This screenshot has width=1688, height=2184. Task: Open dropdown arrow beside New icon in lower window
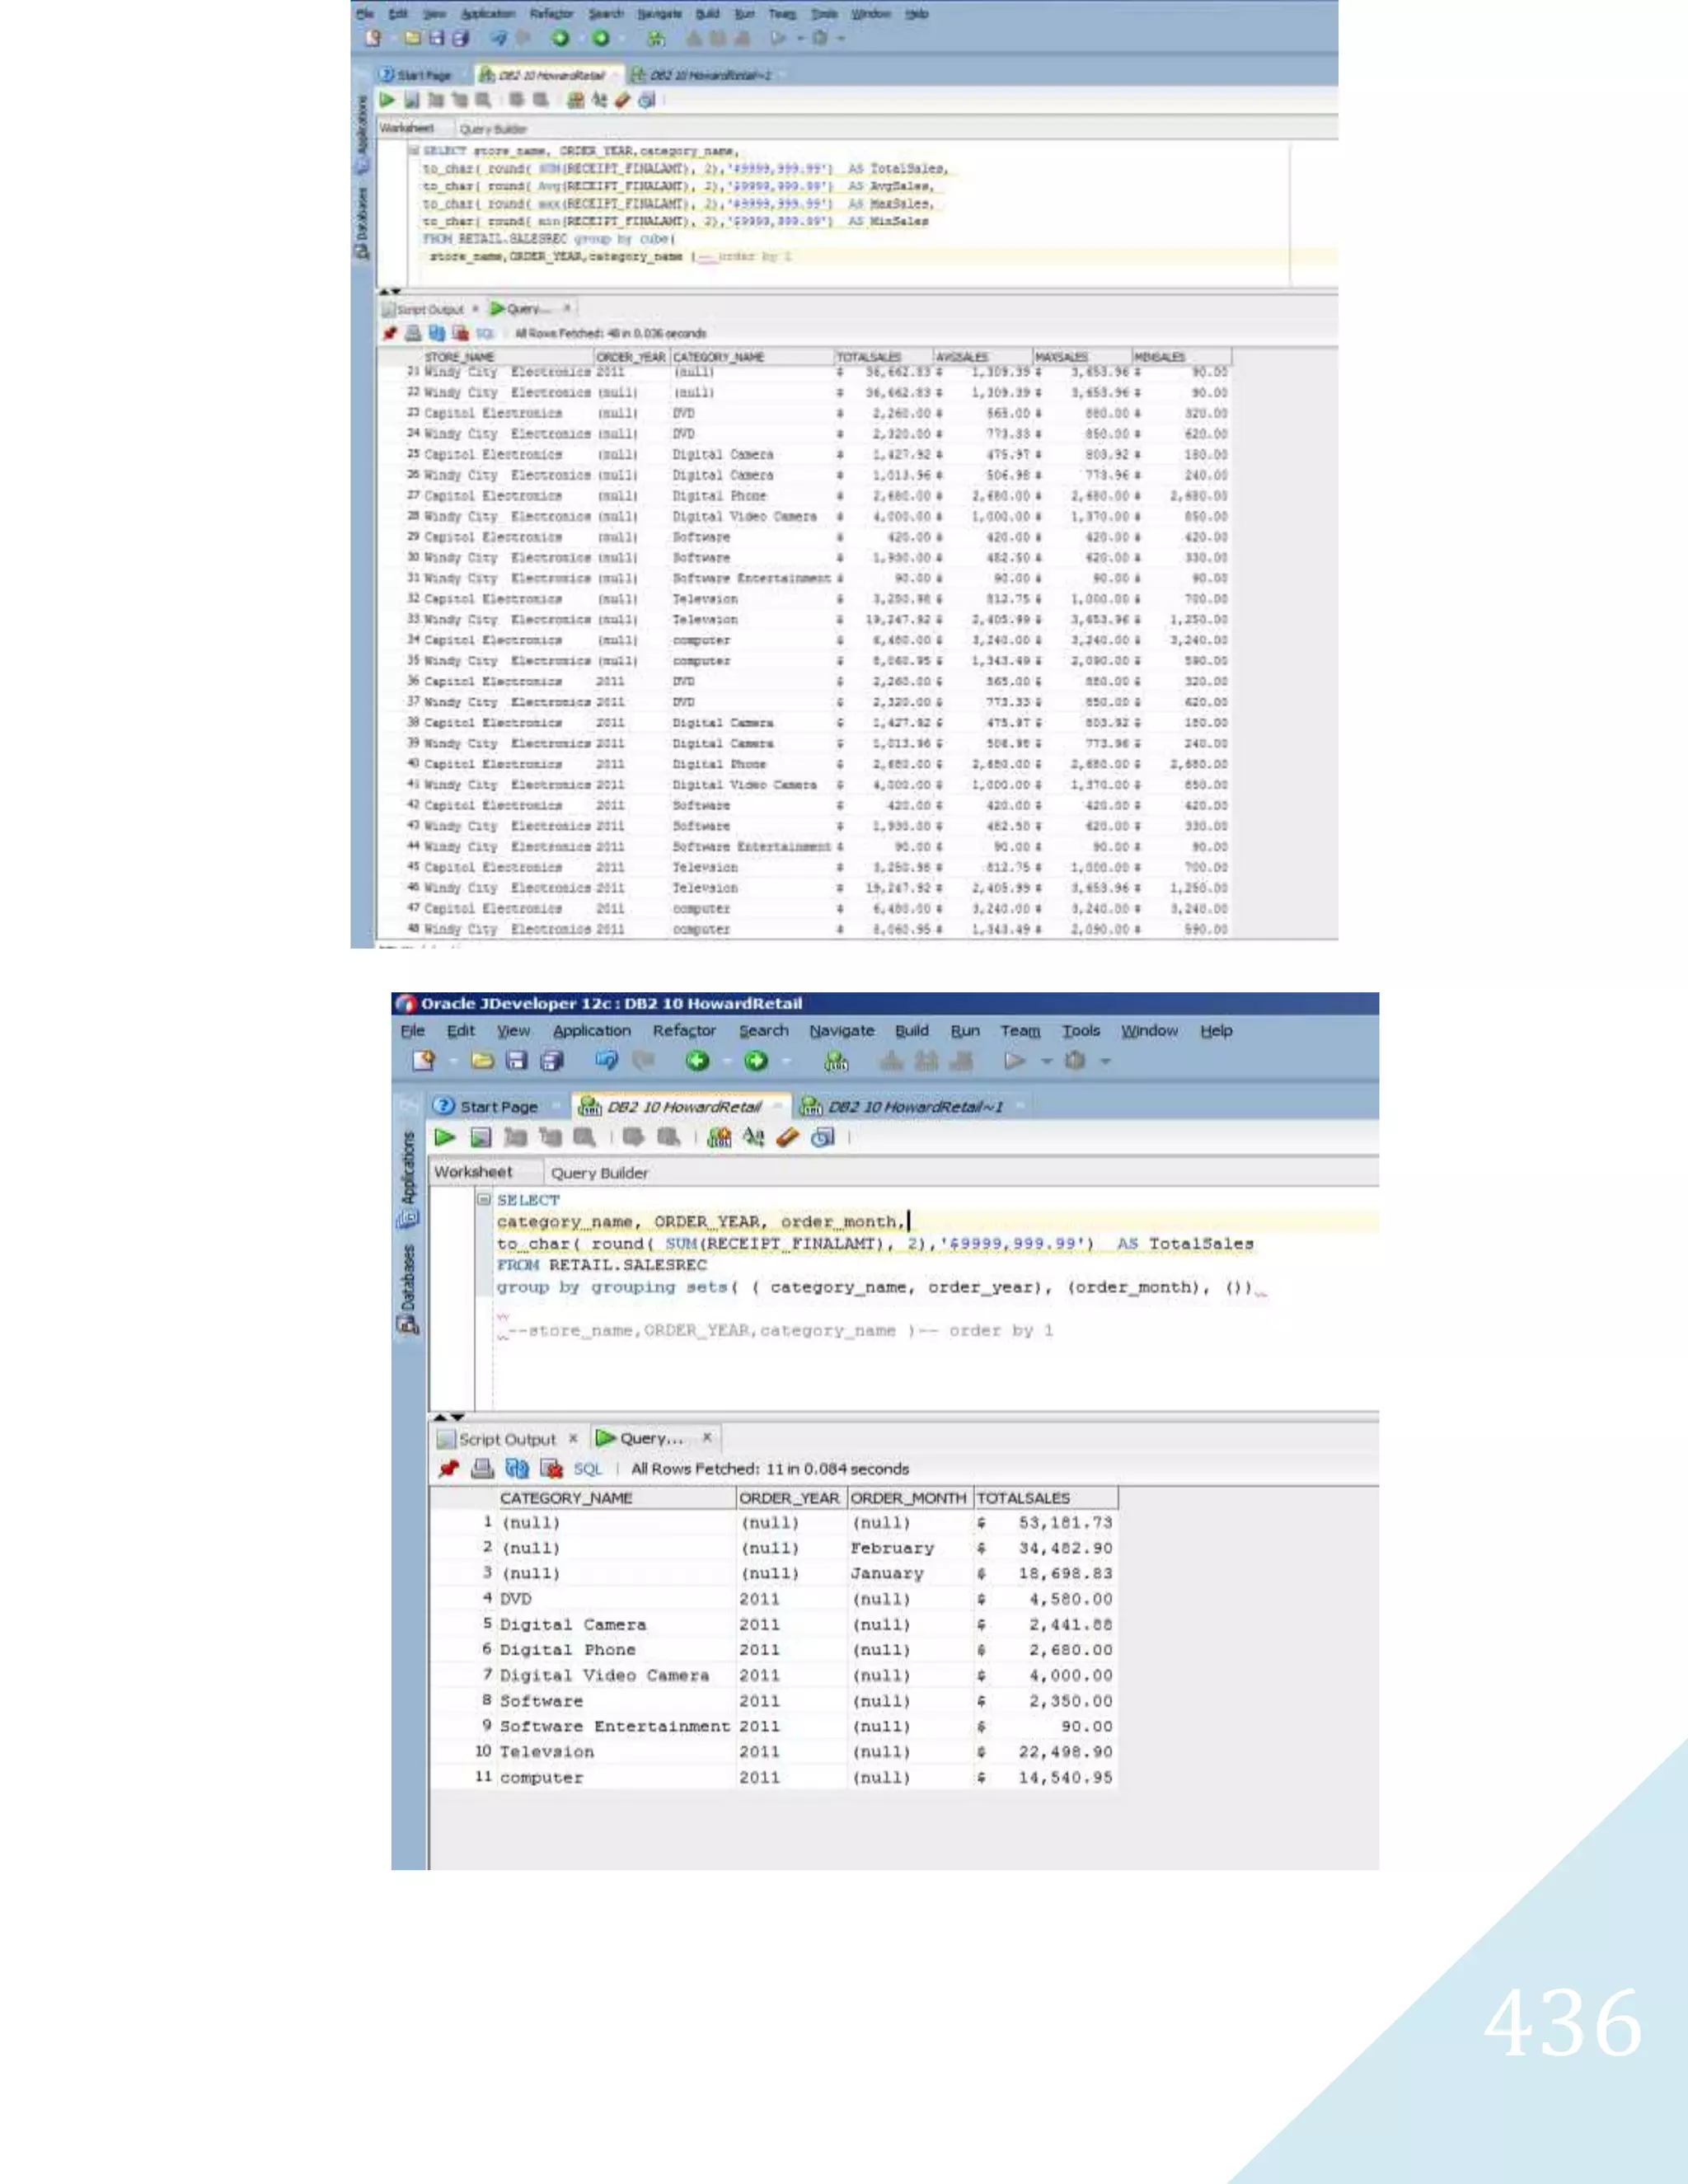pos(453,1061)
